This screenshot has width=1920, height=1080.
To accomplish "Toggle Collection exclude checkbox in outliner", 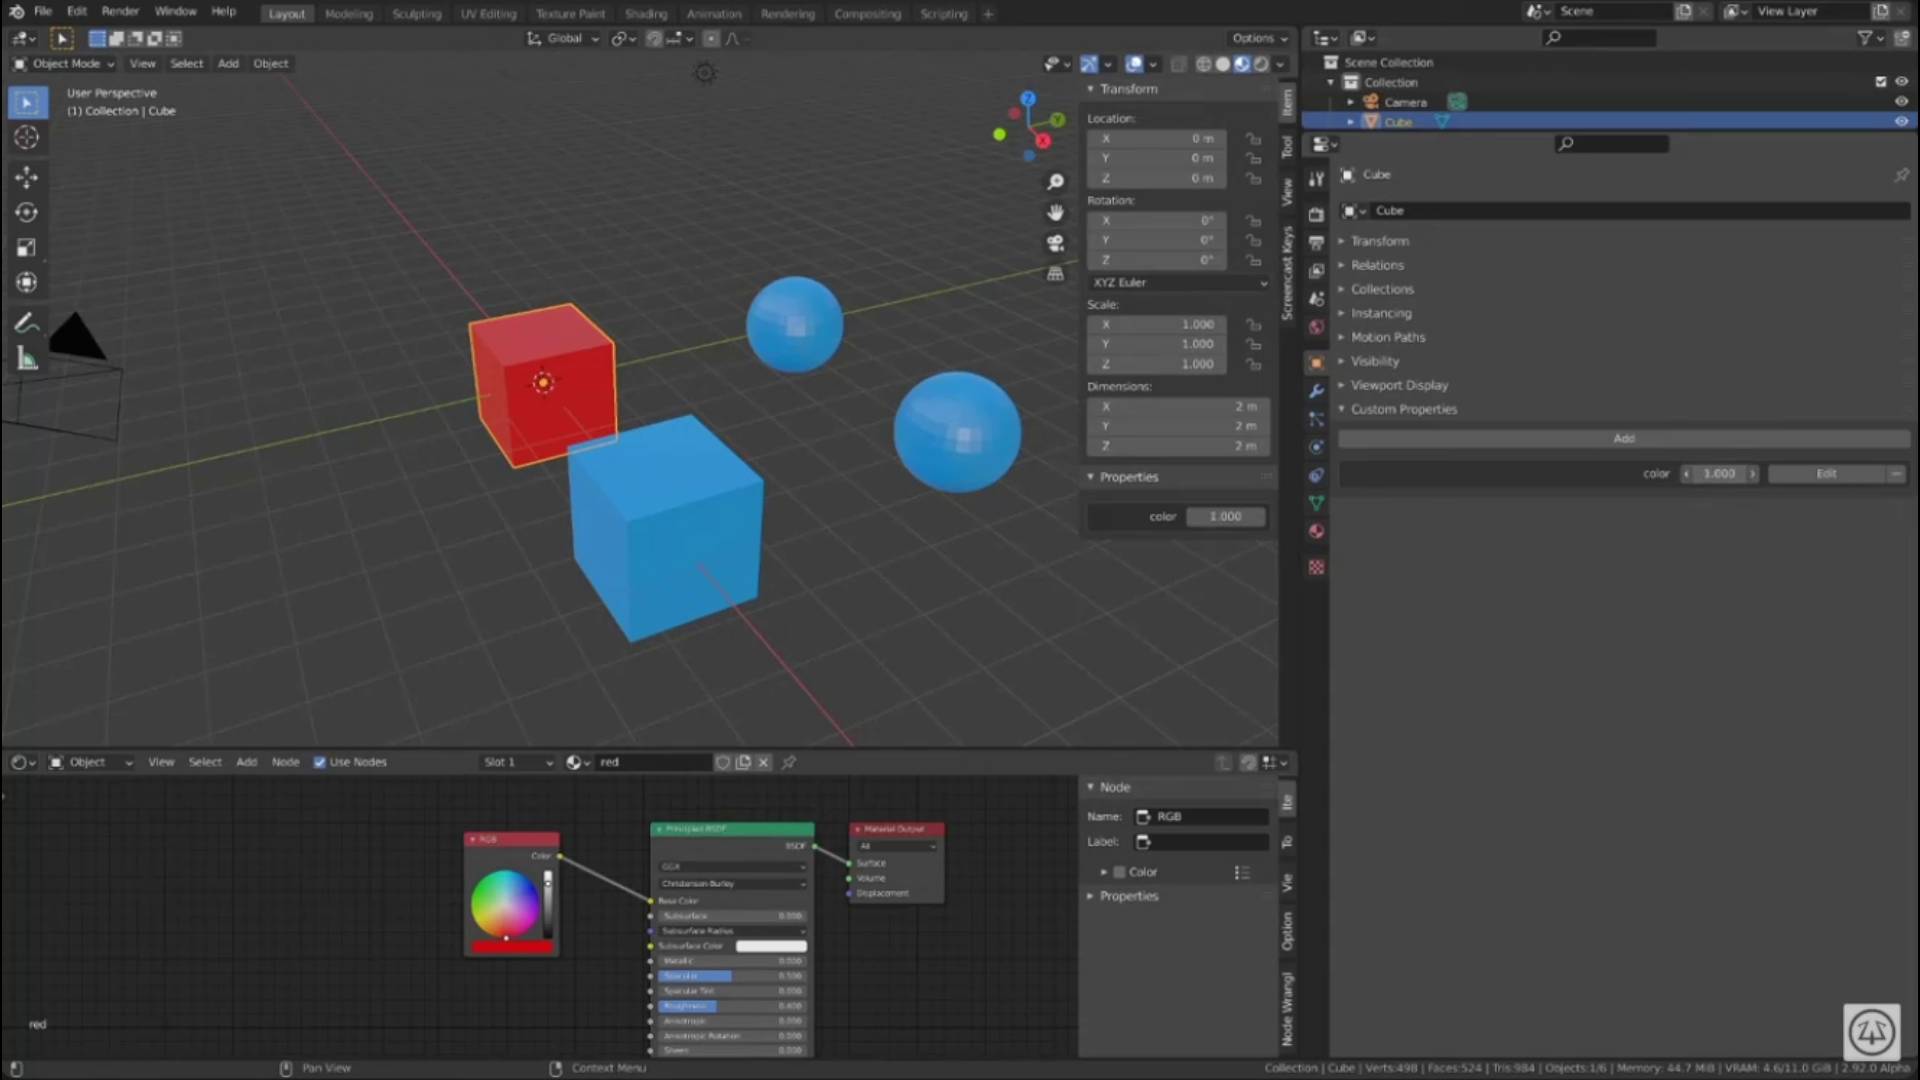I will click(1881, 82).
